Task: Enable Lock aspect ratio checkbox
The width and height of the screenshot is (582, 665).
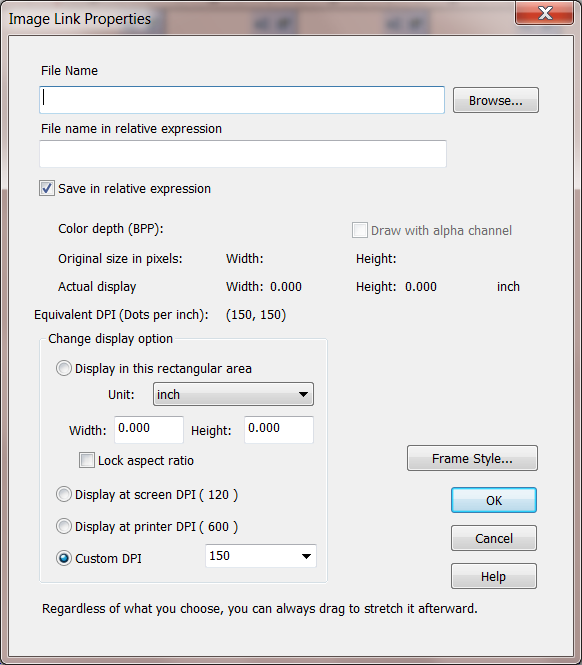Action: click(x=87, y=460)
